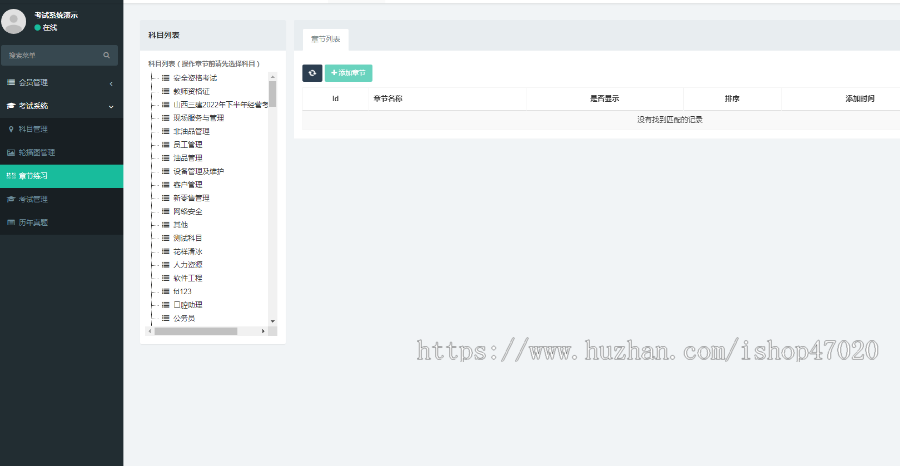The image size is (900, 466).
Task: Click the 添加时间 column header
Action: 859,99
